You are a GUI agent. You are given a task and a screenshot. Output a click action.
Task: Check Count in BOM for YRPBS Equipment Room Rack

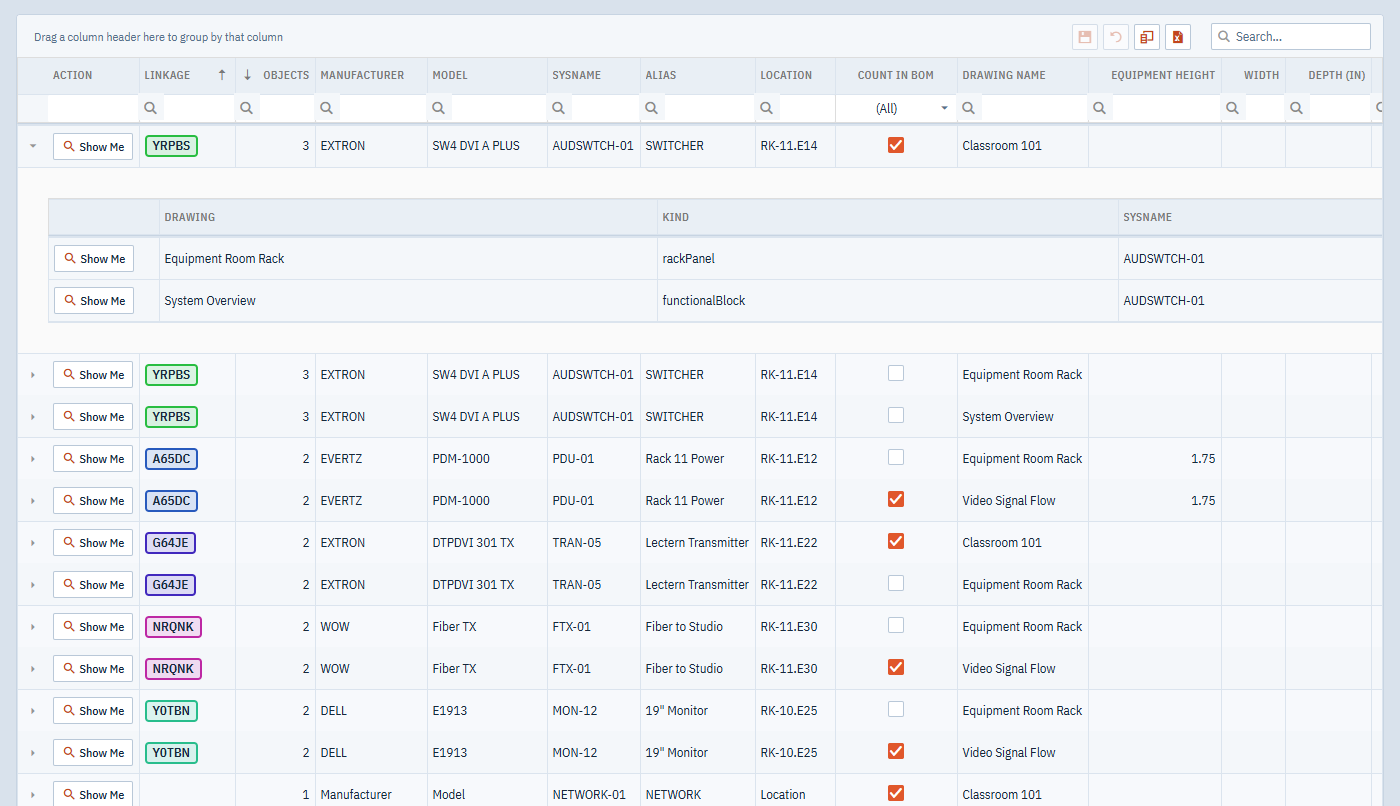click(896, 373)
